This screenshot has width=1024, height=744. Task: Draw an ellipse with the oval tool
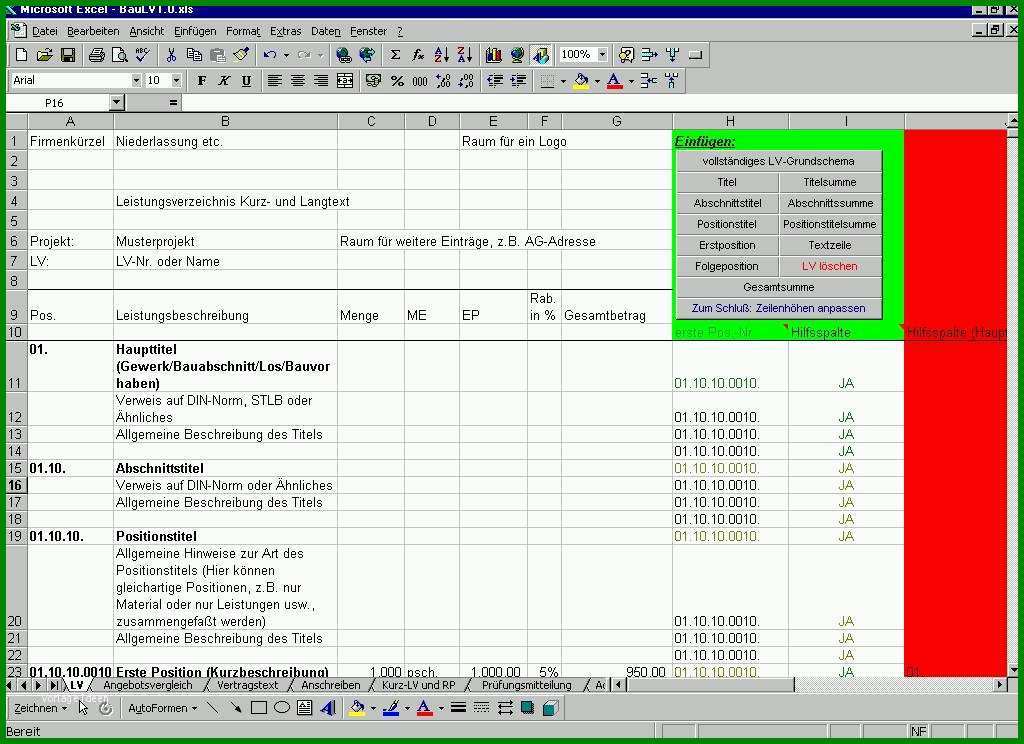(281, 708)
